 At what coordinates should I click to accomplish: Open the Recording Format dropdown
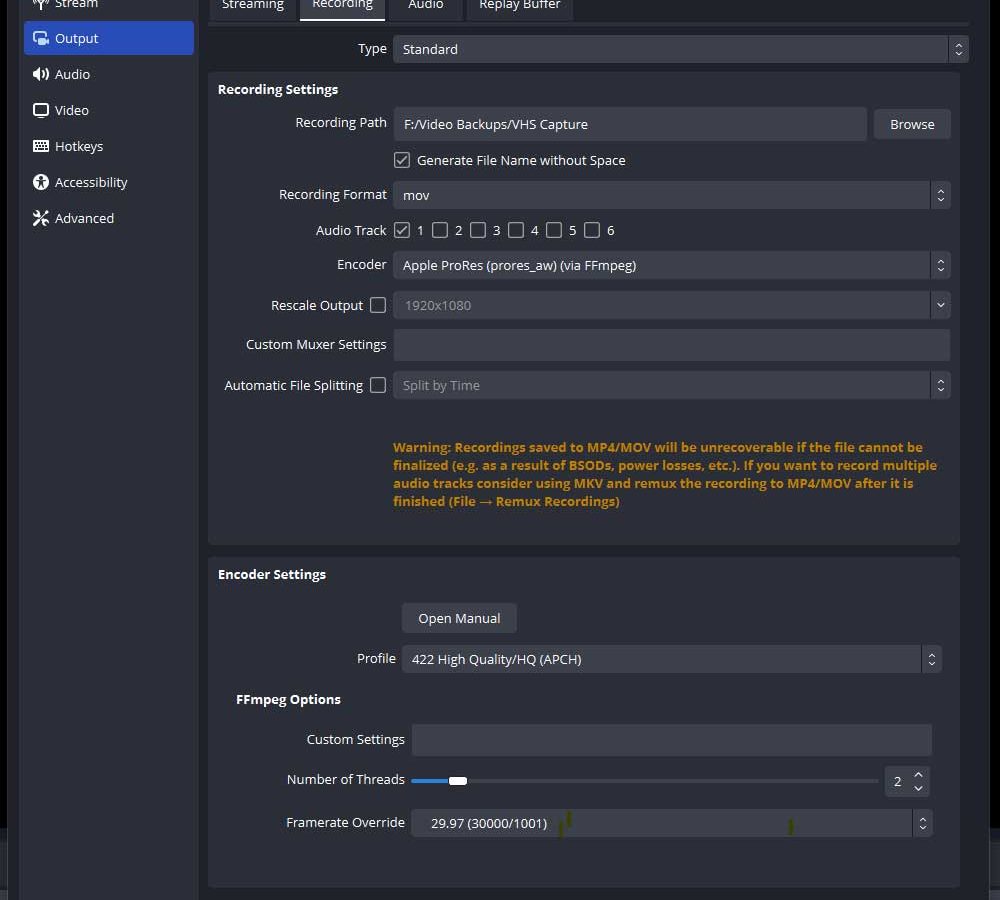pos(670,195)
